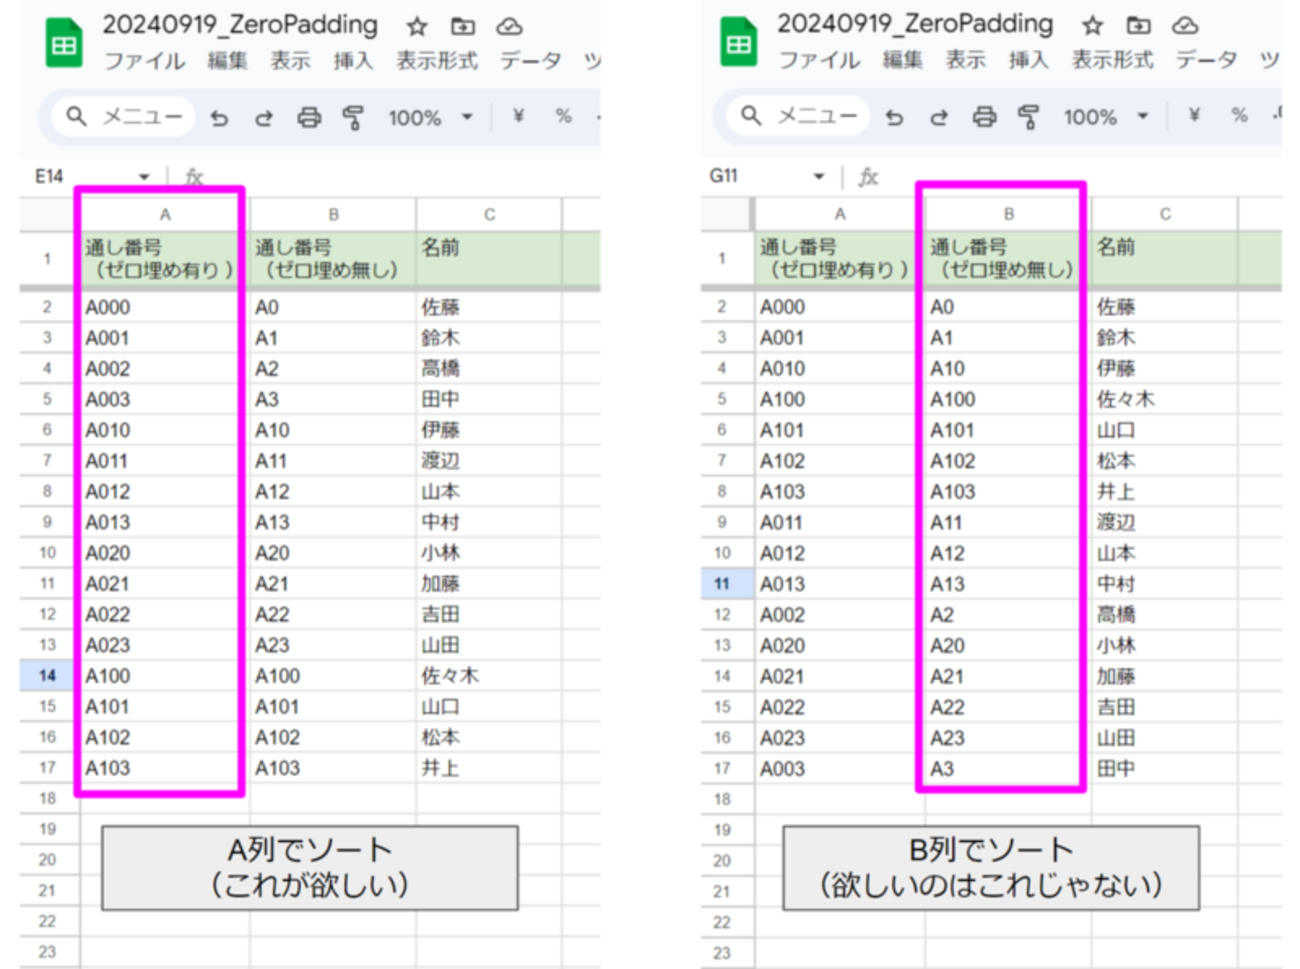Select cell A3 in the G11 window
Screen dimensions: 1300x969
(1008, 768)
